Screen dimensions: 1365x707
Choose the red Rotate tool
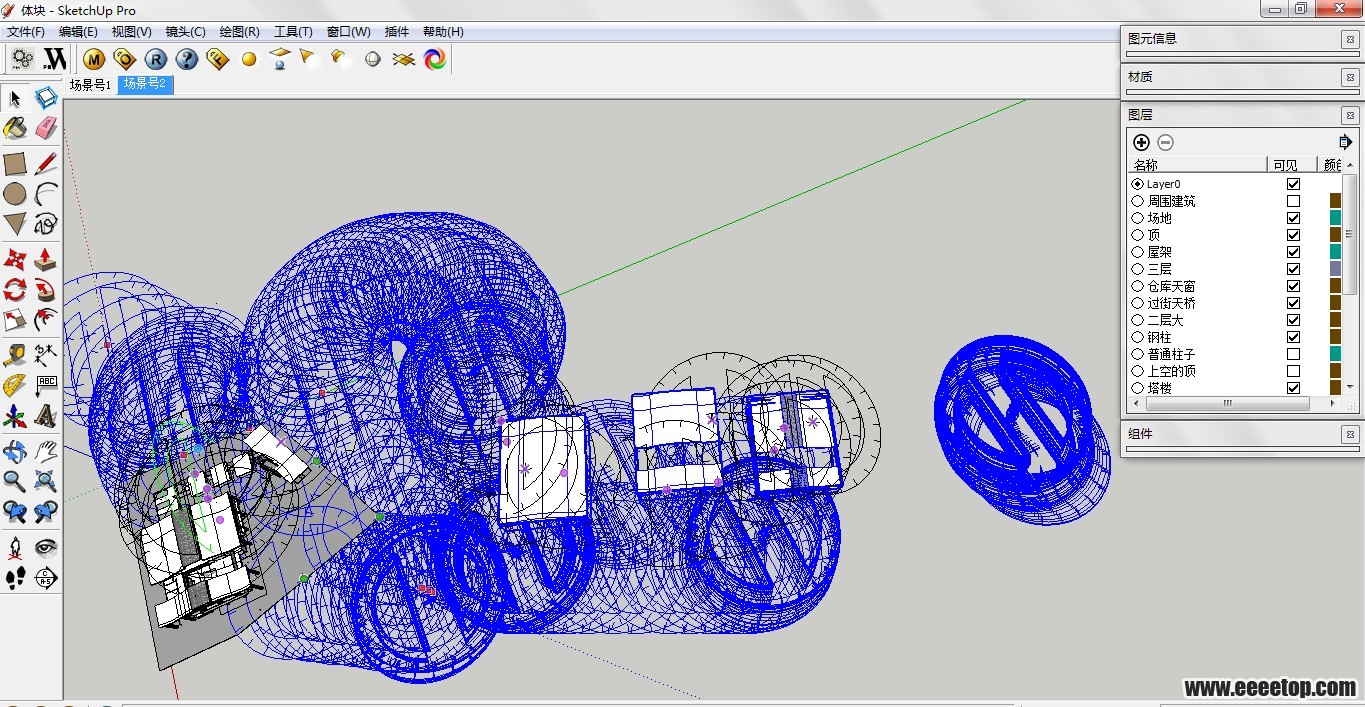[15, 290]
